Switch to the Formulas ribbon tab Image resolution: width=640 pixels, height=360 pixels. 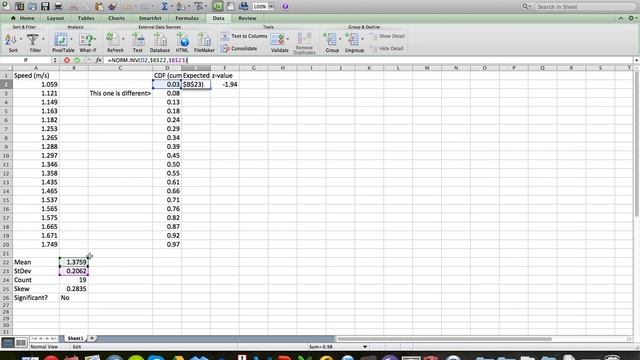tap(187, 18)
